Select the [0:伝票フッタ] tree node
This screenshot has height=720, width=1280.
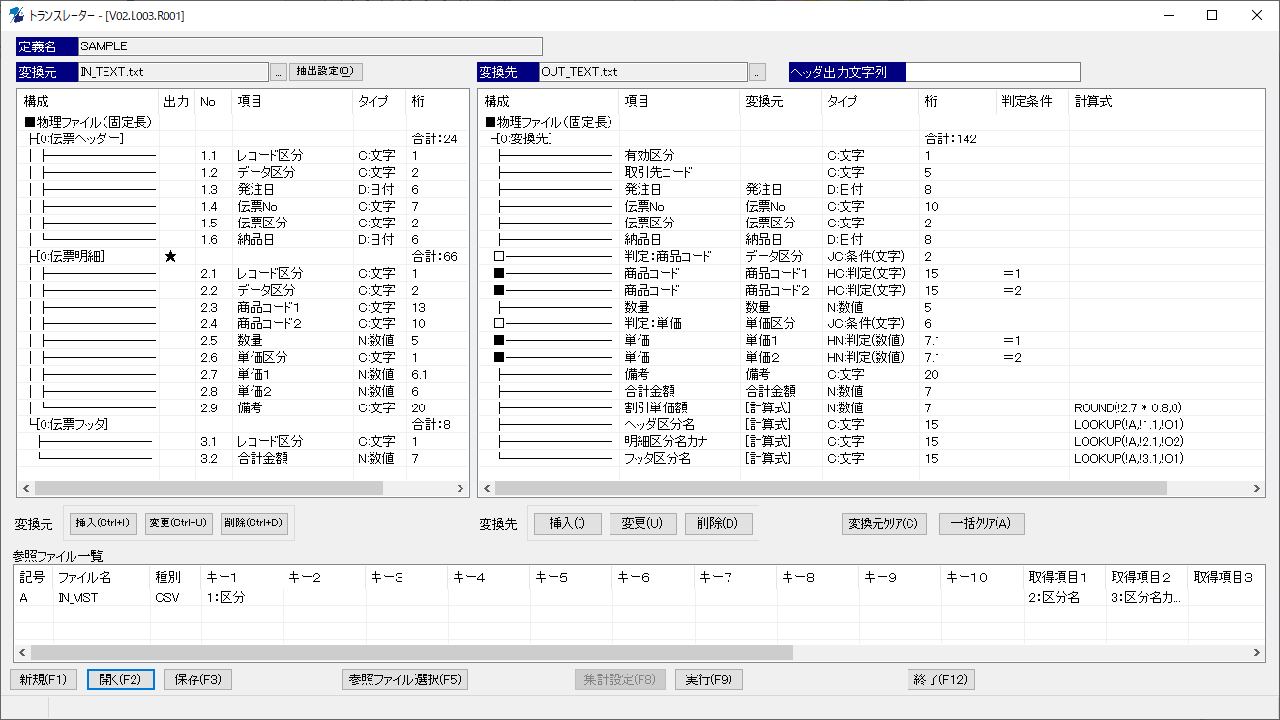tap(72, 424)
